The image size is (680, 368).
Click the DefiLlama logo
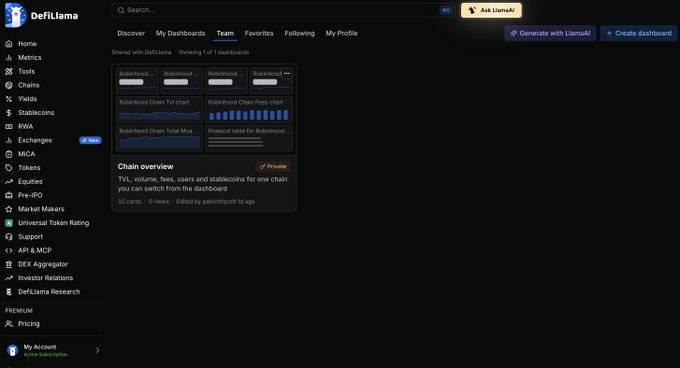coord(42,15)
